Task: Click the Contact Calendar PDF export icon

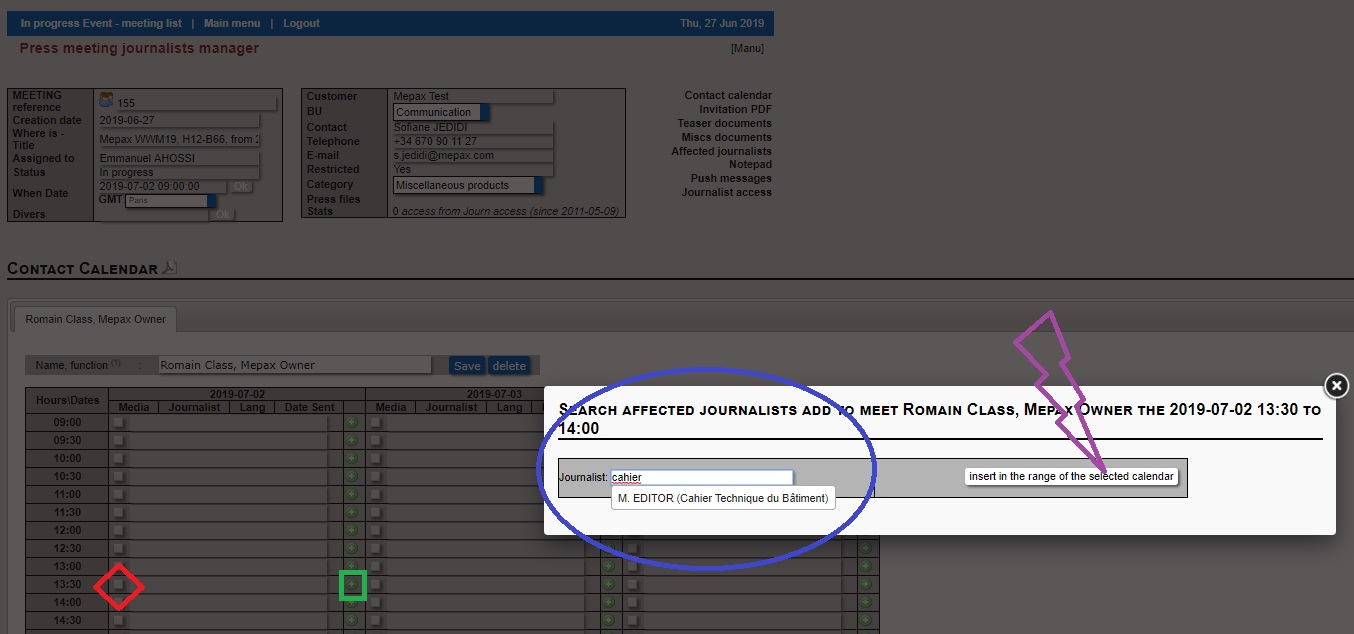Action: coord(170,268)
